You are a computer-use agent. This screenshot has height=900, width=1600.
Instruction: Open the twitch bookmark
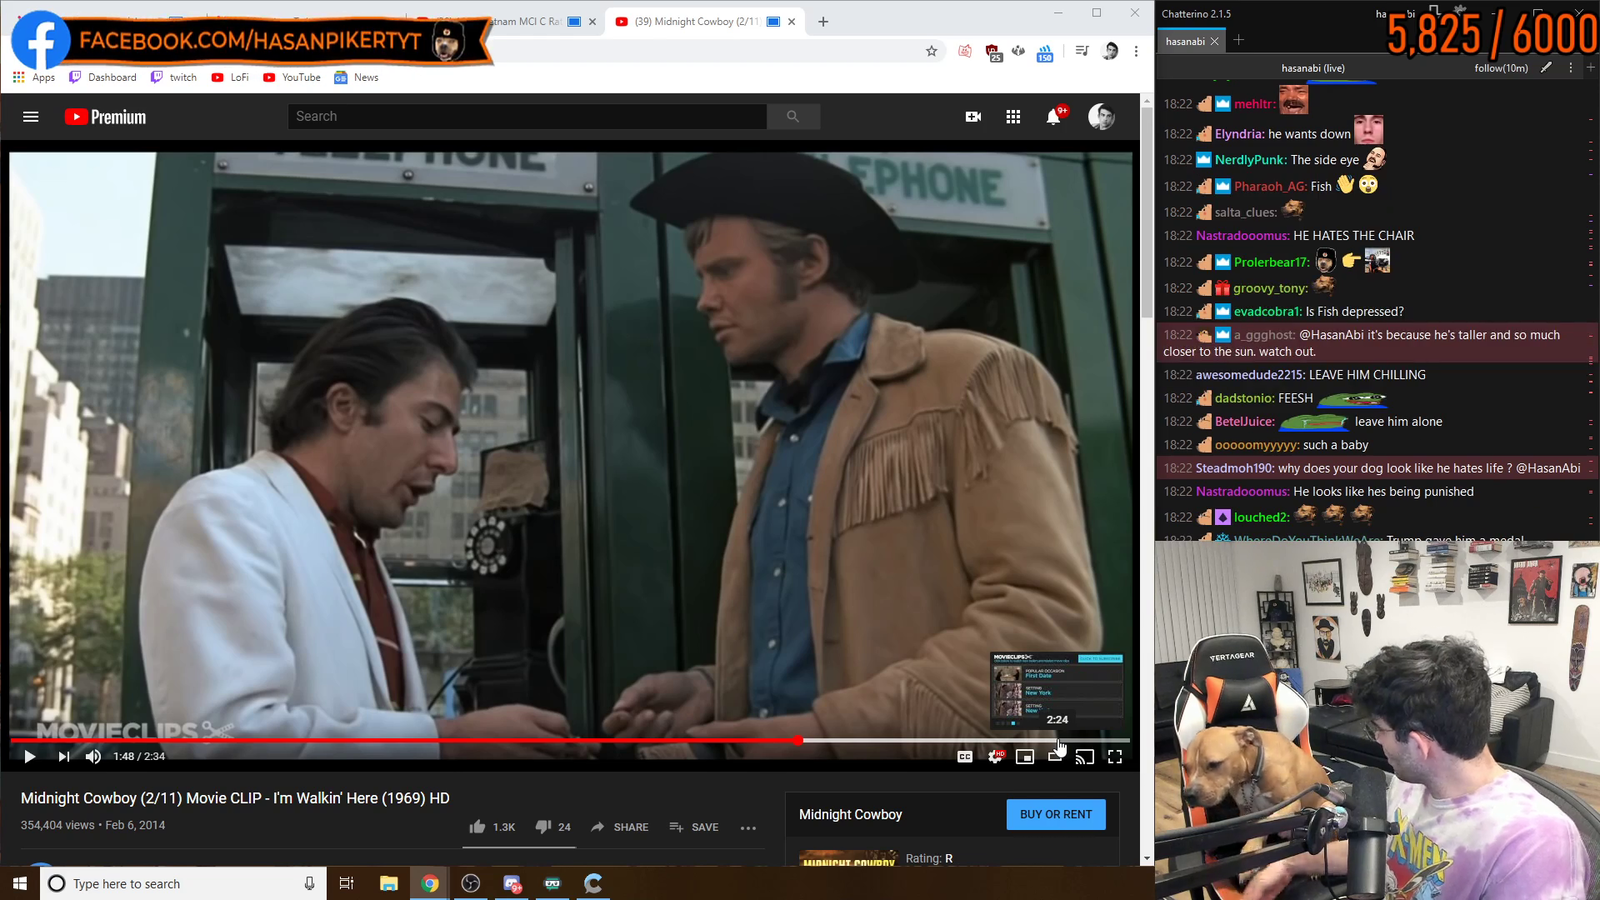click(174, 78)
